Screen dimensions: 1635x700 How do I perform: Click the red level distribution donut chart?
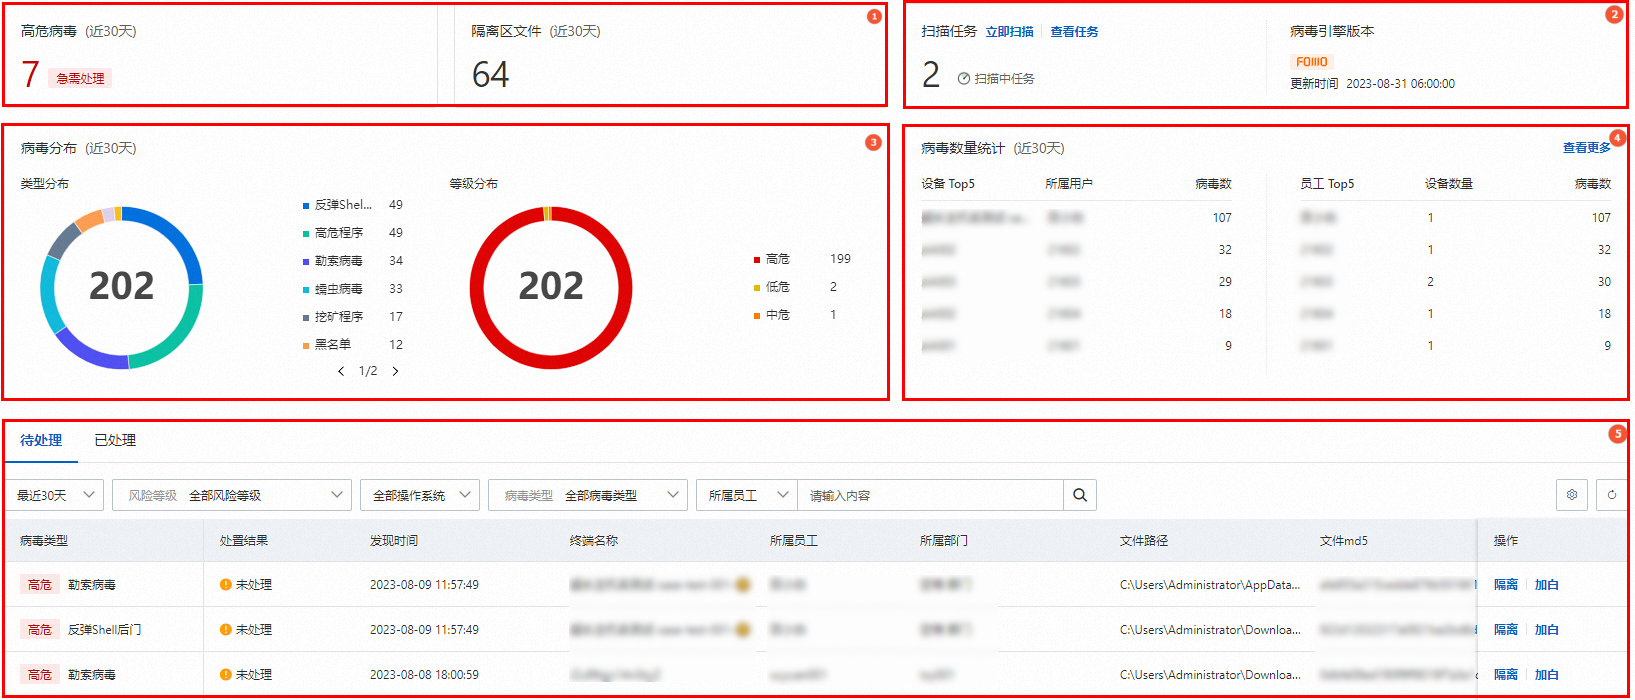551,287
